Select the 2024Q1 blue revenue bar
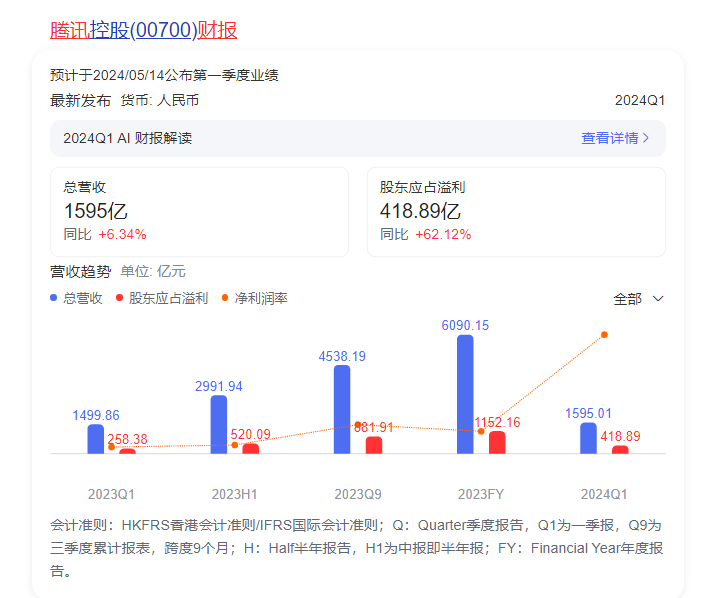 588,438
